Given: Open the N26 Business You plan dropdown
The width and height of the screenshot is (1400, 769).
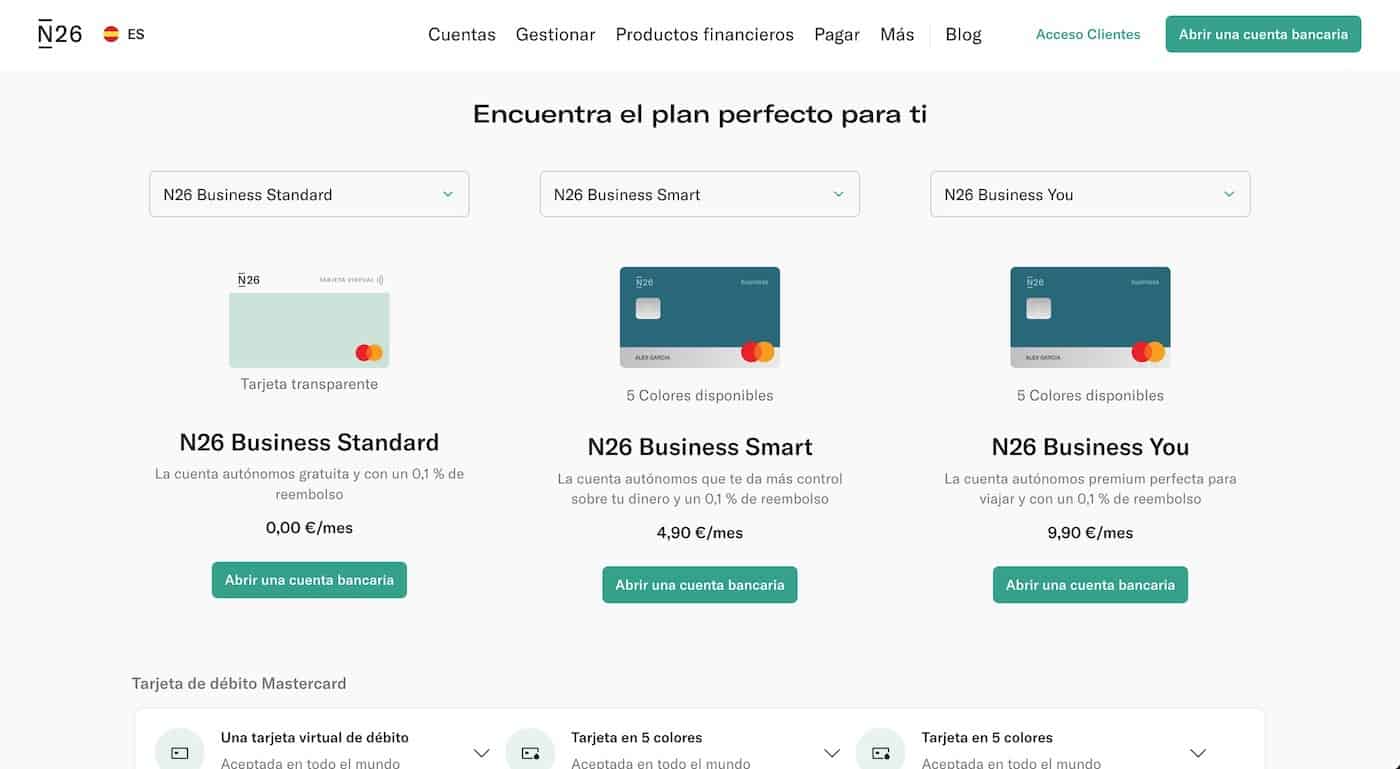Looking at the screenshot, I should [x=1090, y=194].
